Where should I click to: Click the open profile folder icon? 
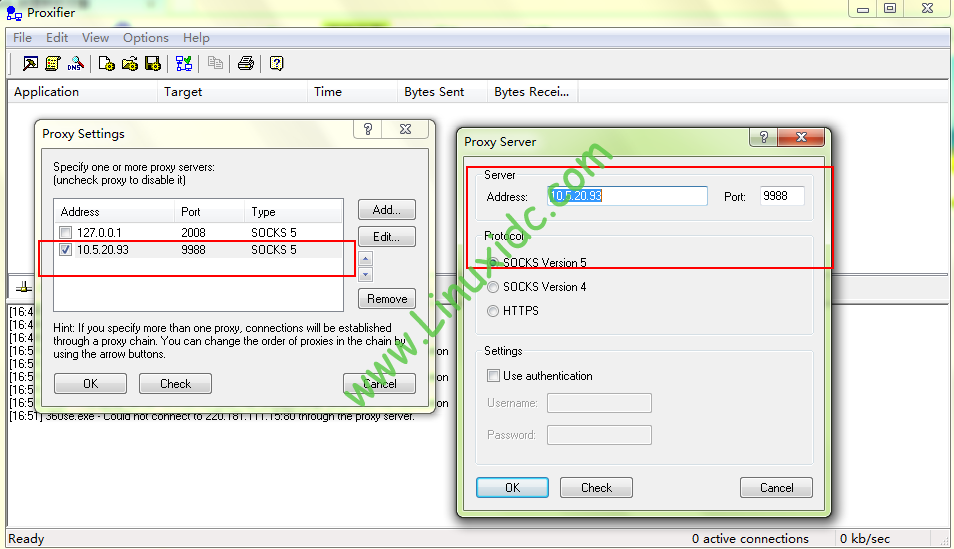click(130, 64)
